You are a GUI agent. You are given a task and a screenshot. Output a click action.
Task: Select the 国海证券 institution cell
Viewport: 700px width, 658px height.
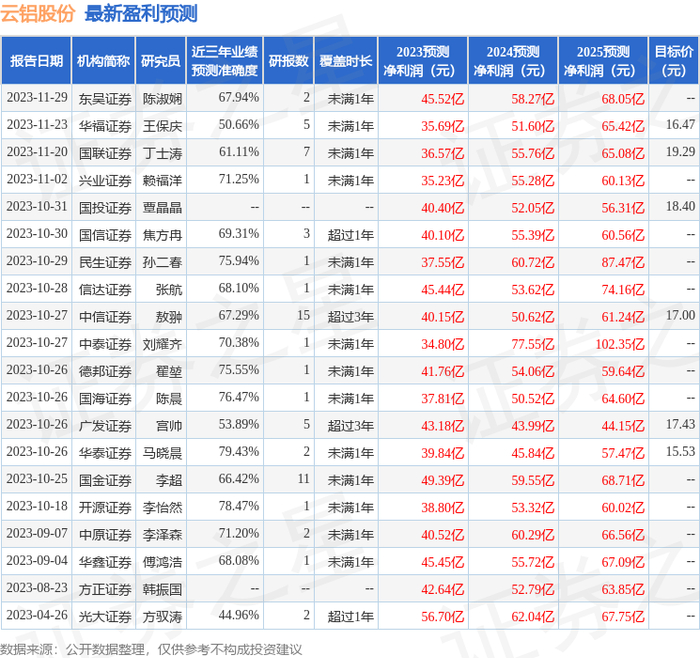click(x=105, y=398)
